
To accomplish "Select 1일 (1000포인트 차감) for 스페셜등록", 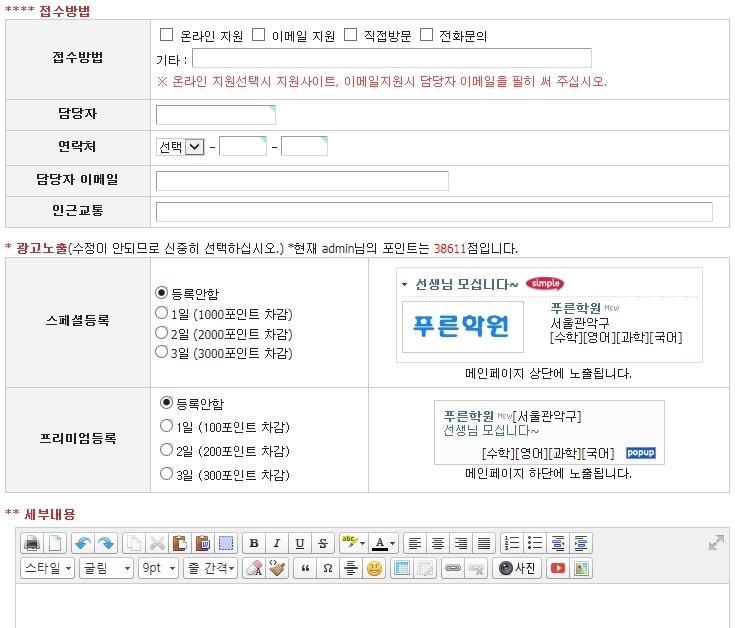I will pos(162,313).
